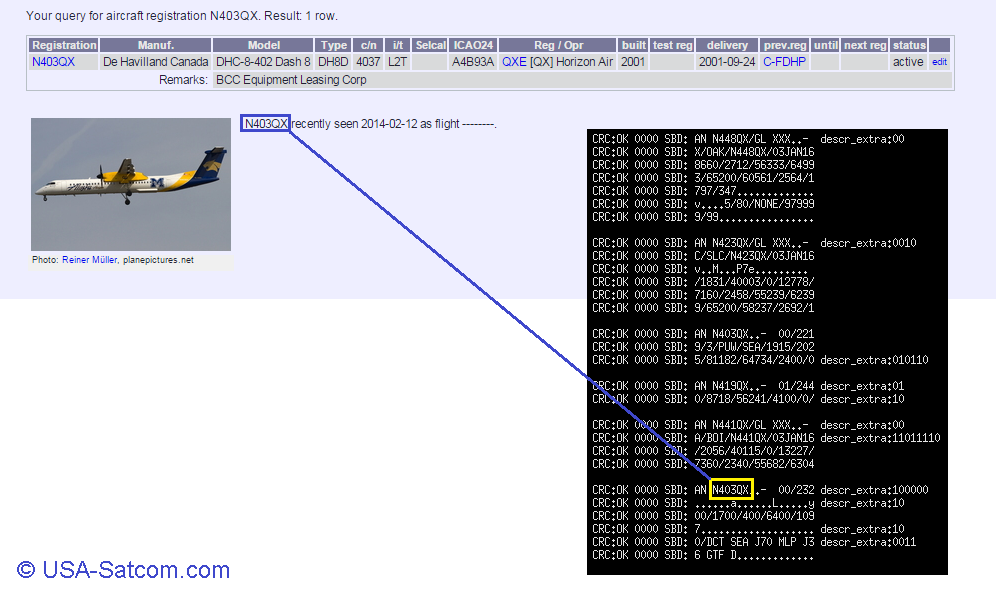This screenshot has height=607, width=996.
Task: Click the c/n column header
Action: pyautogui.click(x=368, y=45)
